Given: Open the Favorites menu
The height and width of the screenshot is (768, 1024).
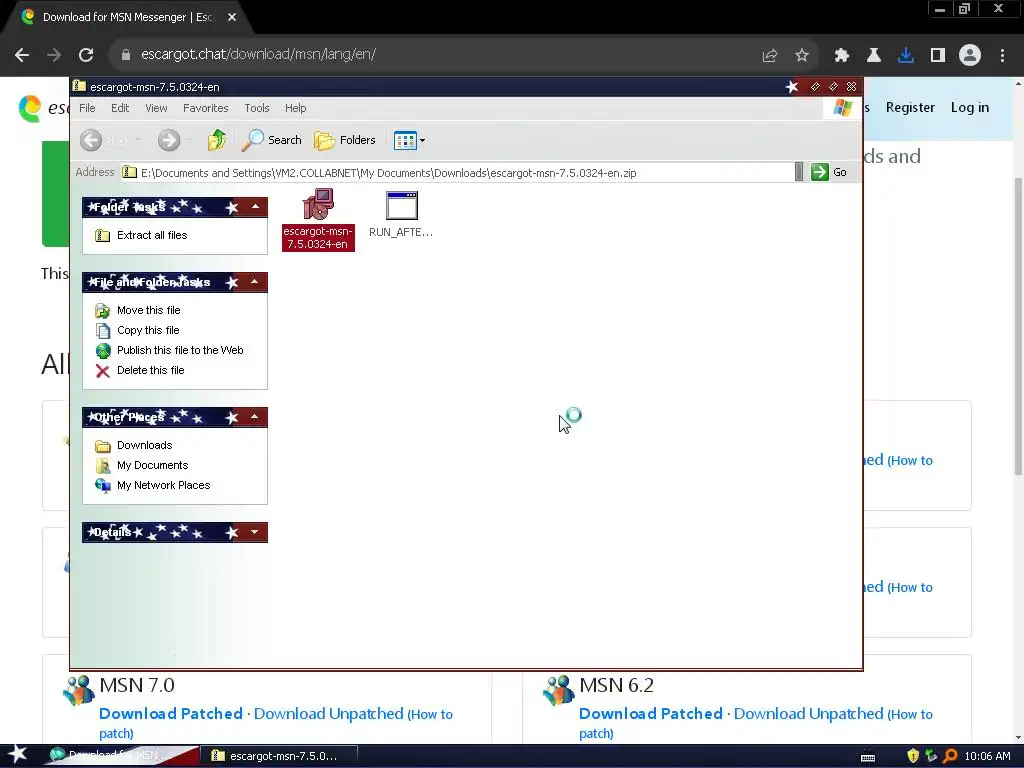Looking at the screenshot, I should (206, 108).
